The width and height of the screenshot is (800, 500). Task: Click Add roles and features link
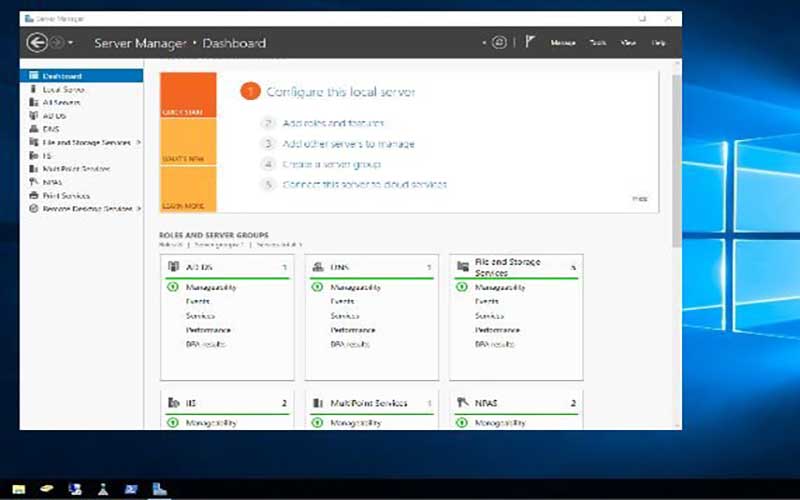tap(333, 123)
